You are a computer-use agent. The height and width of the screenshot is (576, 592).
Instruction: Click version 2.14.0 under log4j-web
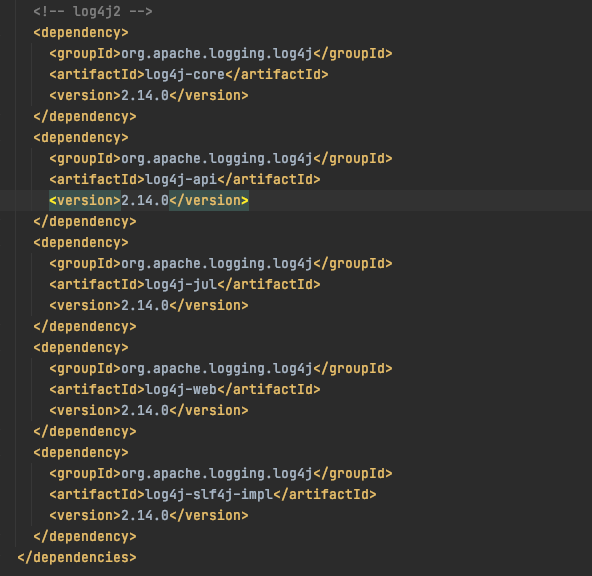click(x=145, y=410)
